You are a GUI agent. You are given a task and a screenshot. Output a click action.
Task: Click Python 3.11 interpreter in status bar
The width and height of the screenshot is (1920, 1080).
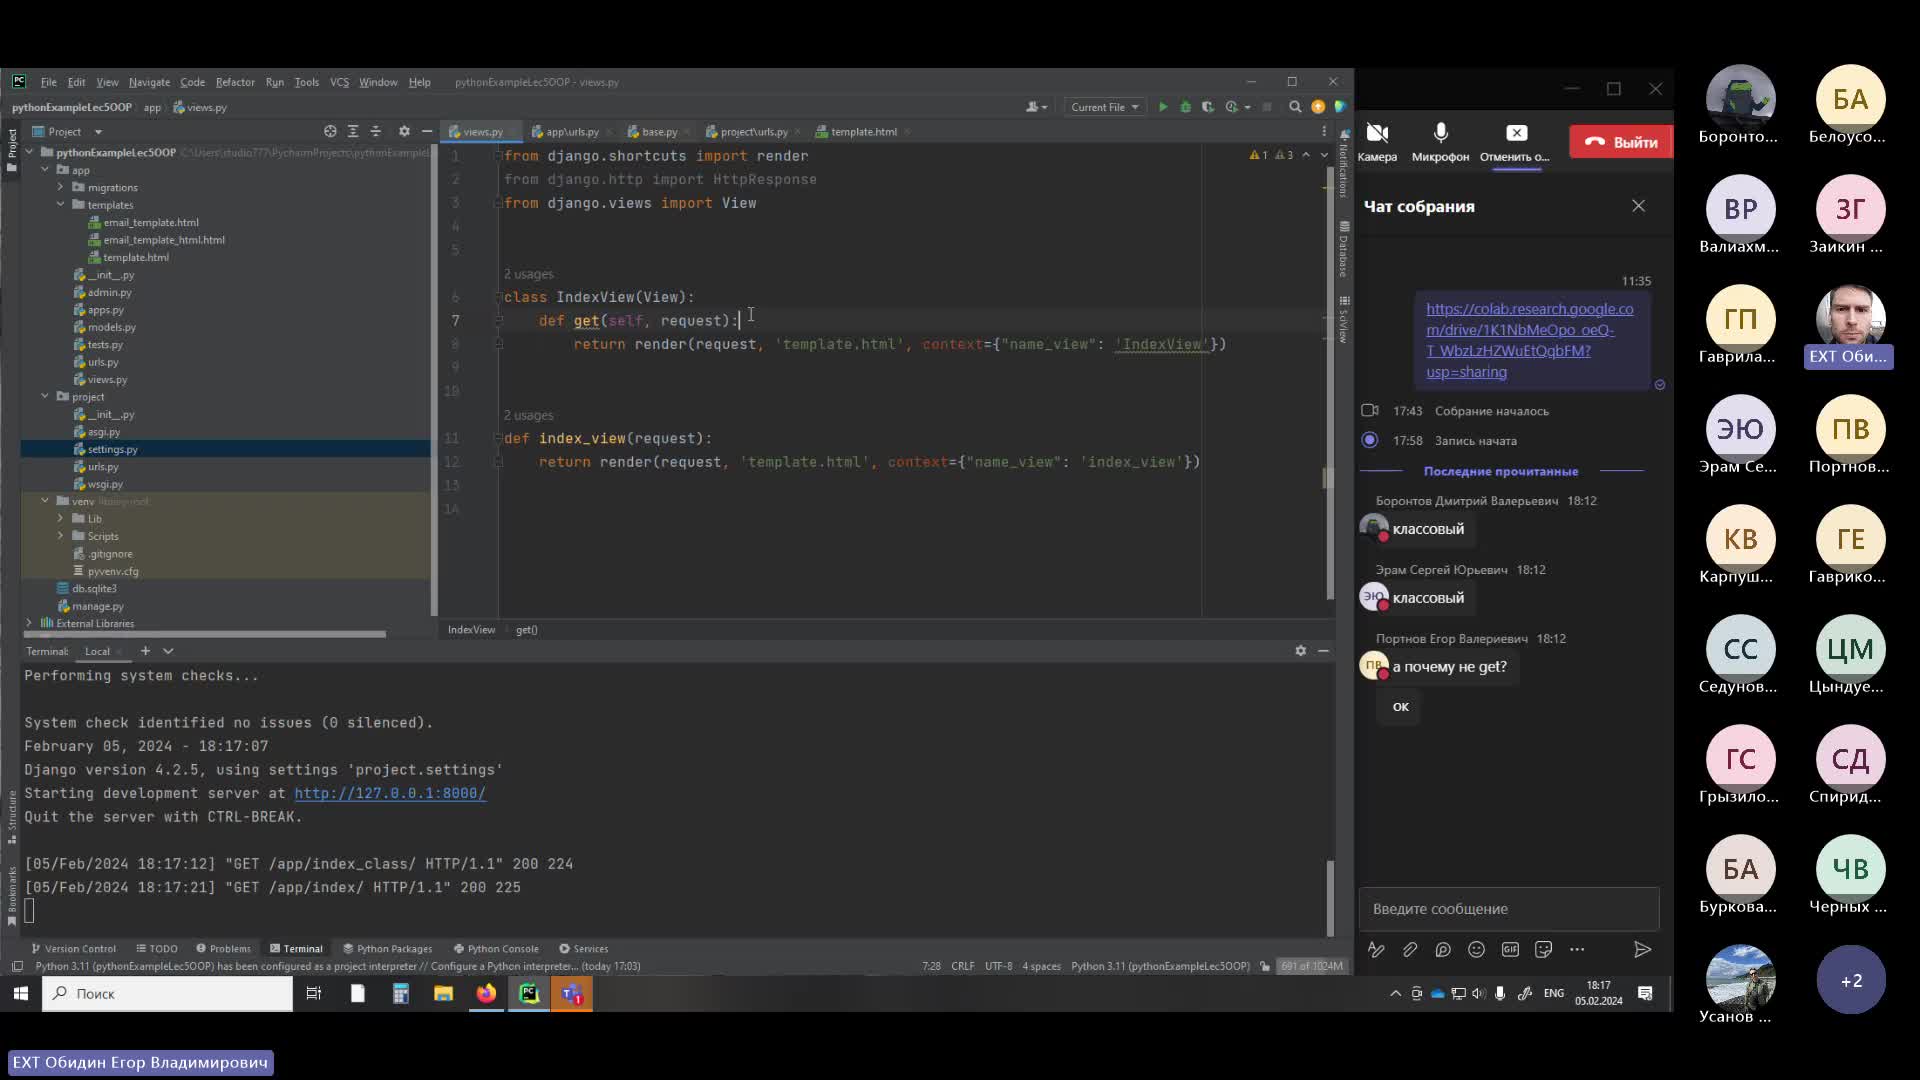[x=1160, y=966]
